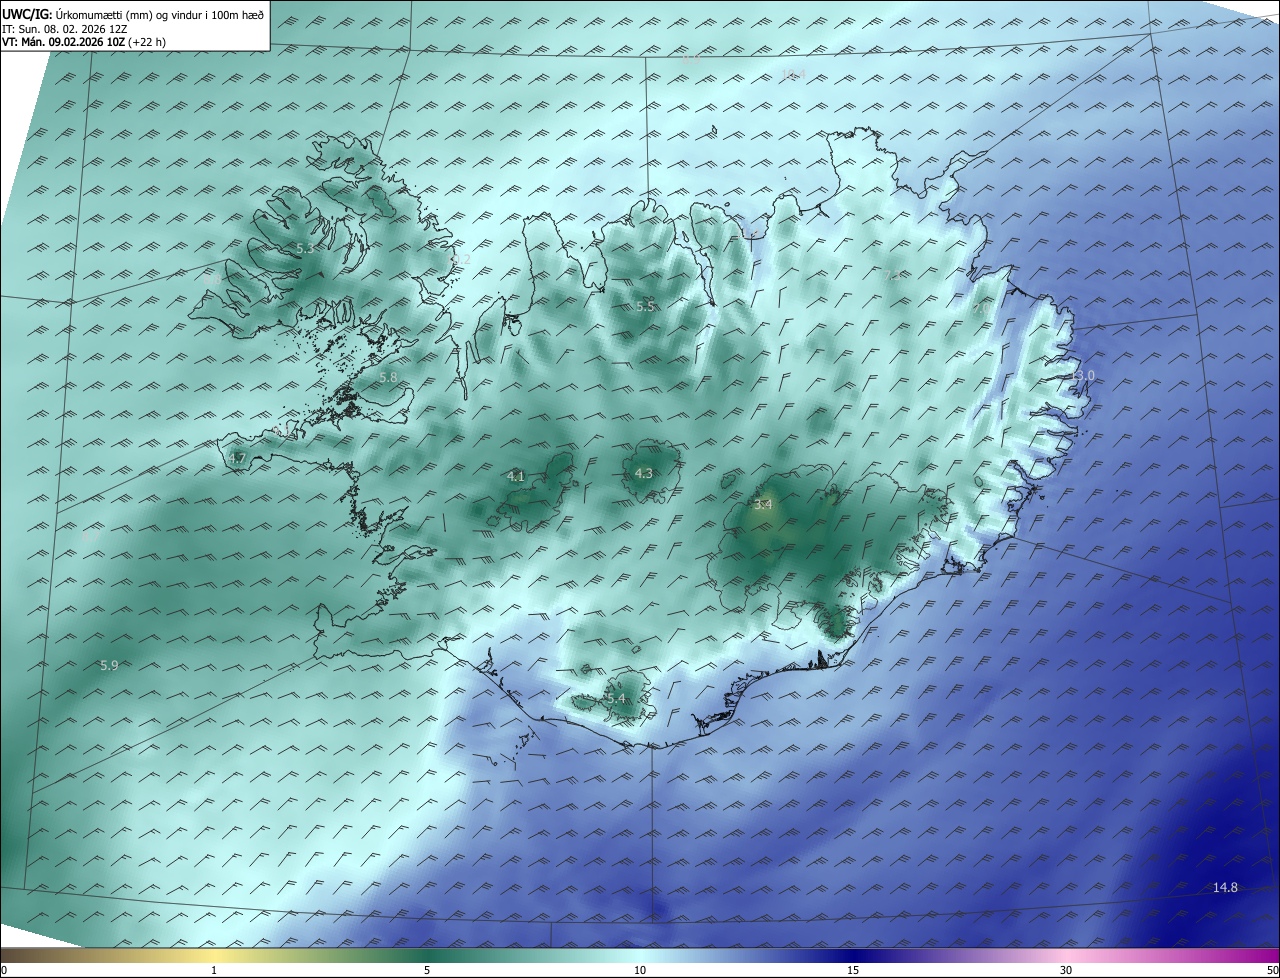Click the colorbar tick label 1
The width and height of the screenshot is (1280, 978).
214,970
